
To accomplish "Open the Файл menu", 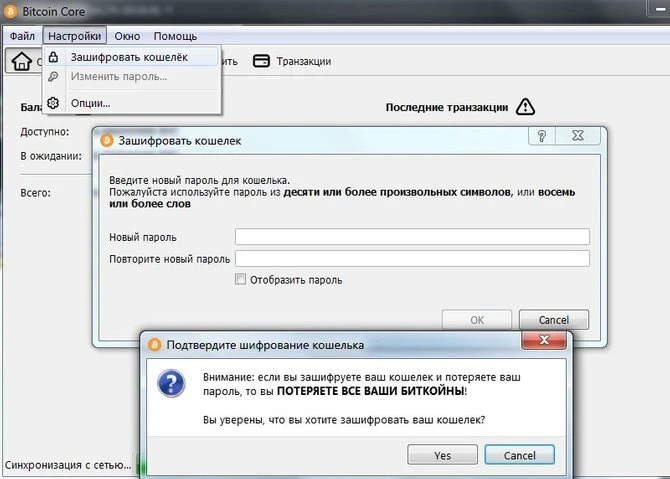I will click(x=22, y=36).
